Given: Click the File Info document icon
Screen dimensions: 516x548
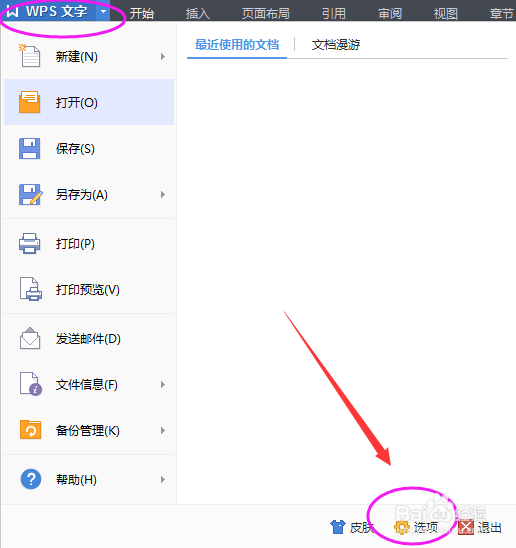Looking at the screenshot, I should point(31,384).
